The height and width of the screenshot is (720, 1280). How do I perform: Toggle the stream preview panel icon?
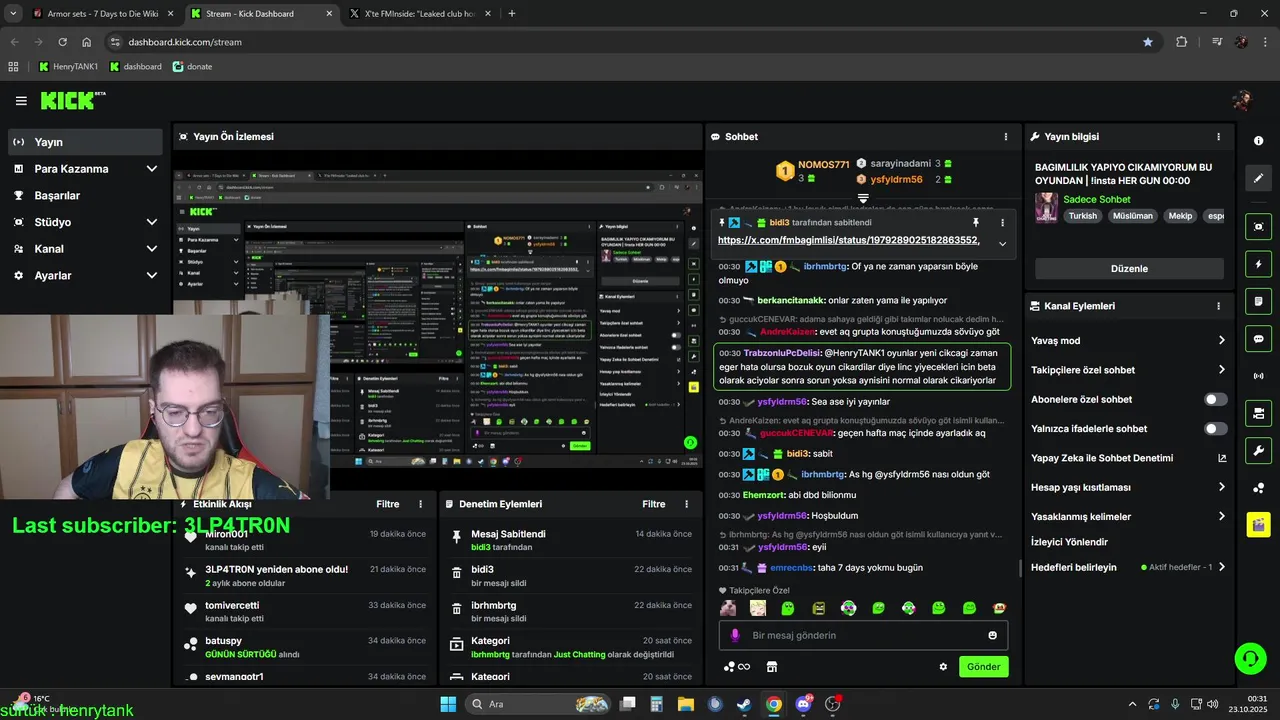click(1259, 227)
